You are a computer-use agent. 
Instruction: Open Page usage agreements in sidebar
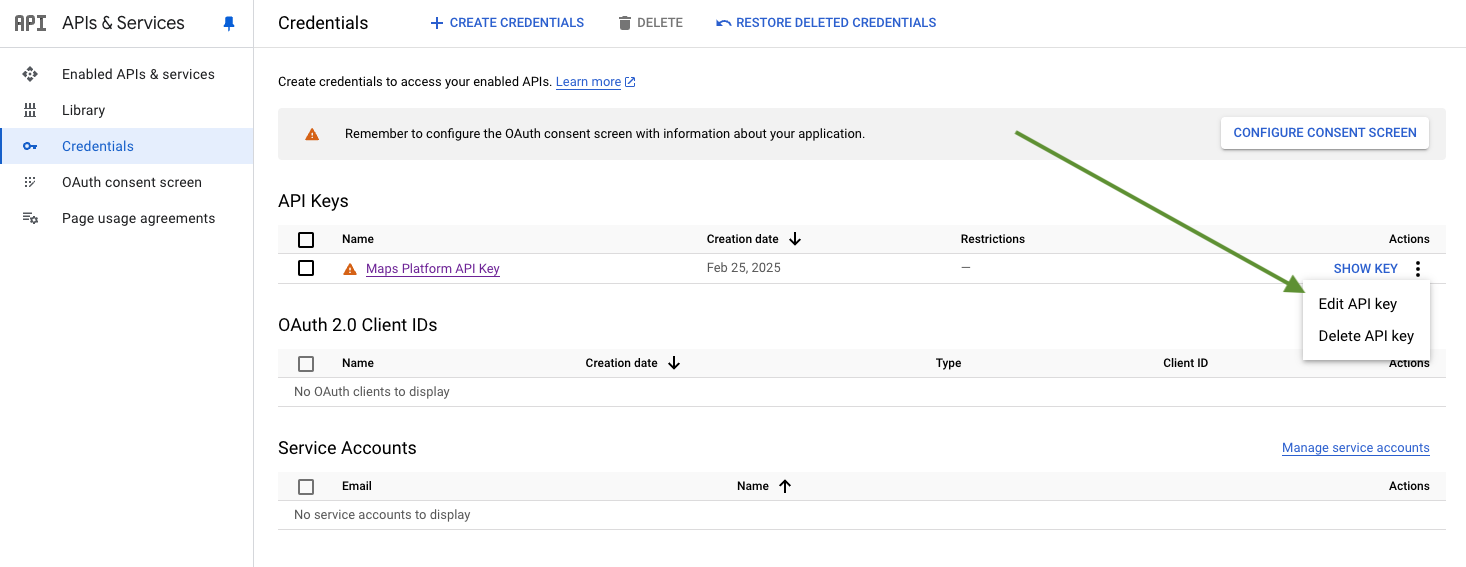(126, 218)
